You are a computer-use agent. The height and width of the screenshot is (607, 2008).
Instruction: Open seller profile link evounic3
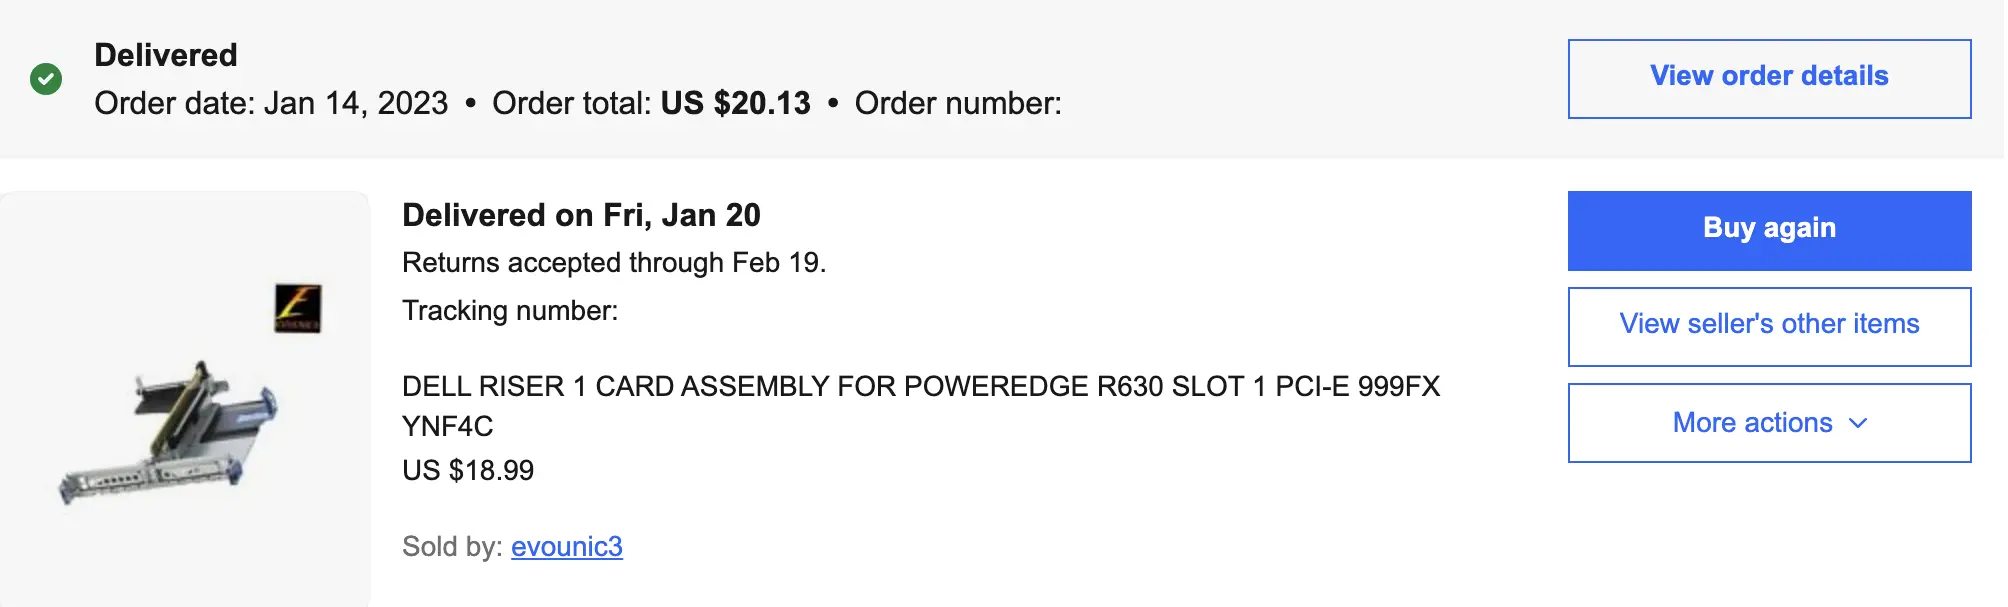(x=566, y=547)
